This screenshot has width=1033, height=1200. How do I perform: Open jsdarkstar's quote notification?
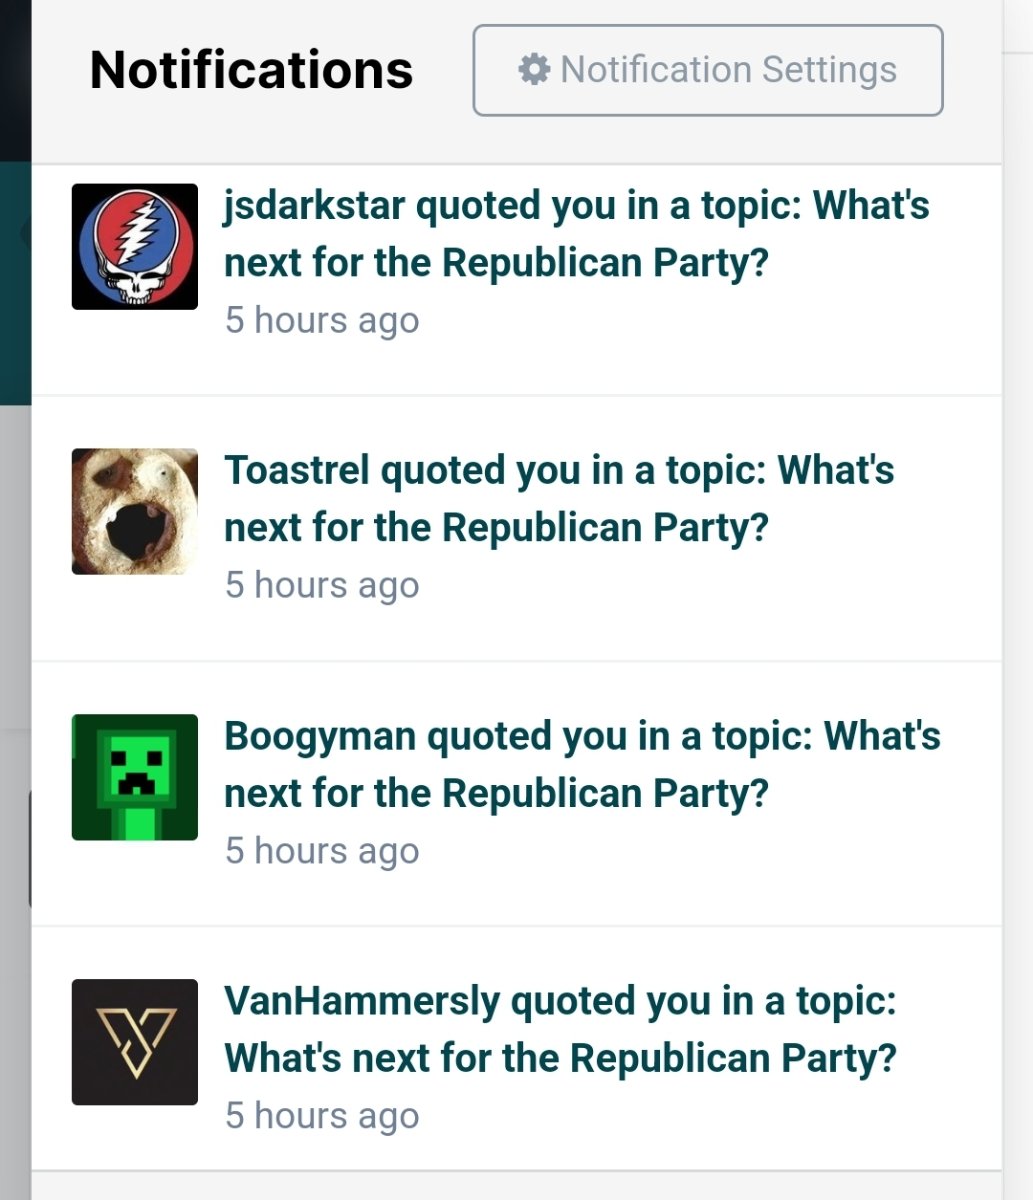[x=576, y=234]
